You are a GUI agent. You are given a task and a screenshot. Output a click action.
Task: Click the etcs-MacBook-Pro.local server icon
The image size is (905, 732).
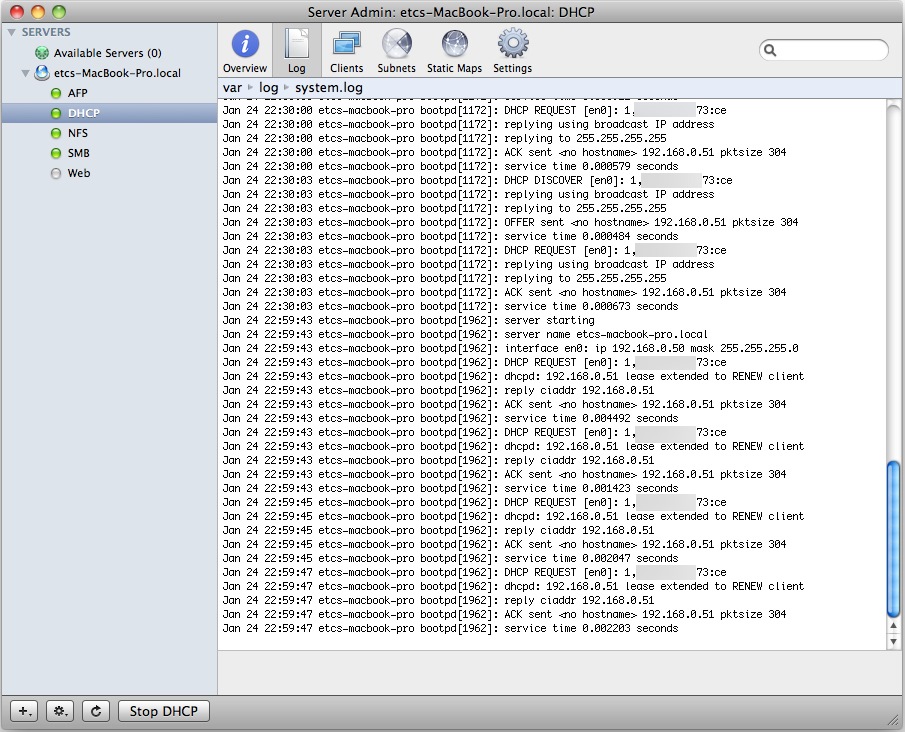[x=42, y=73]
